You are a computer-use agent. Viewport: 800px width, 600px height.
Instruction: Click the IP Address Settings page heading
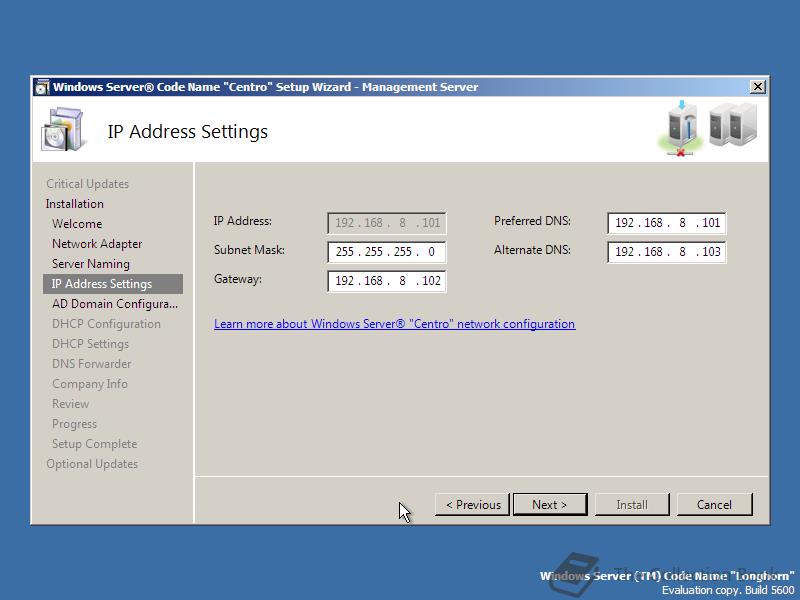point(187,132)
